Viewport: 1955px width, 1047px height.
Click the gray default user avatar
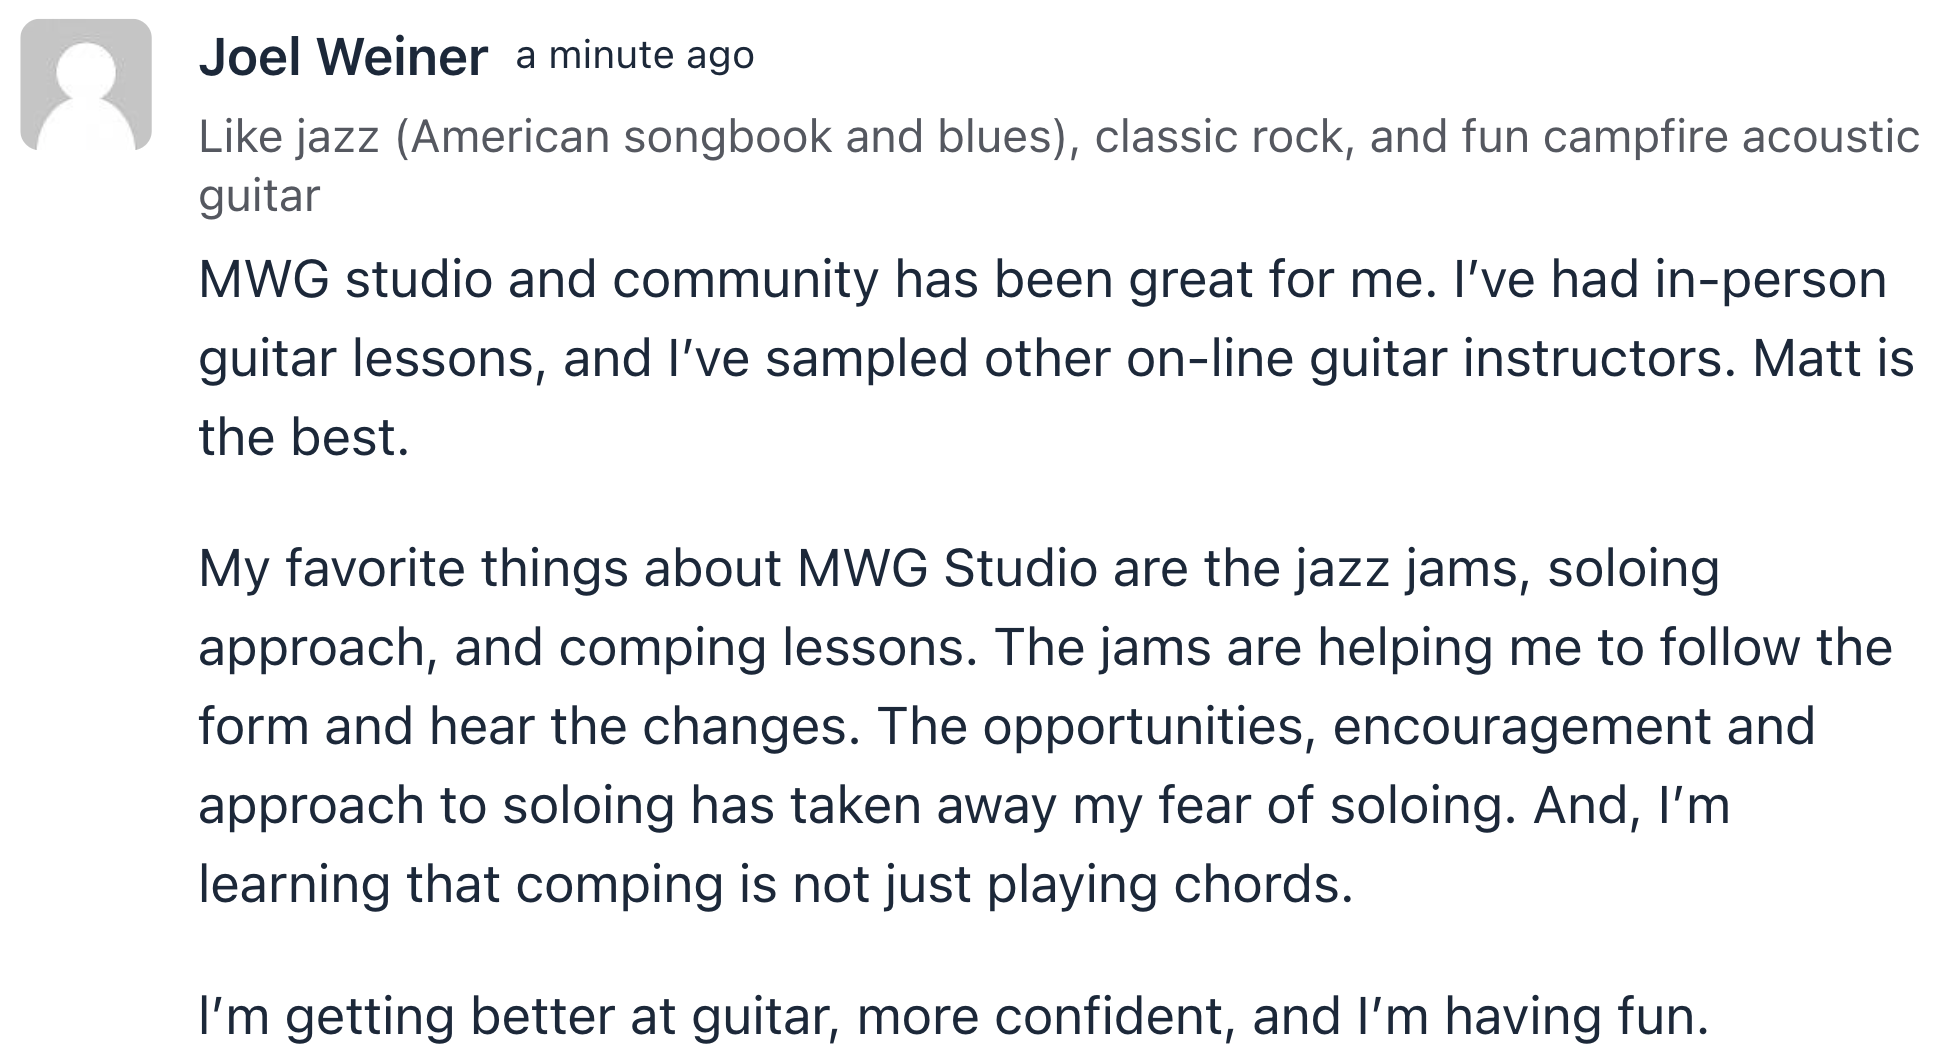(86, 85)
